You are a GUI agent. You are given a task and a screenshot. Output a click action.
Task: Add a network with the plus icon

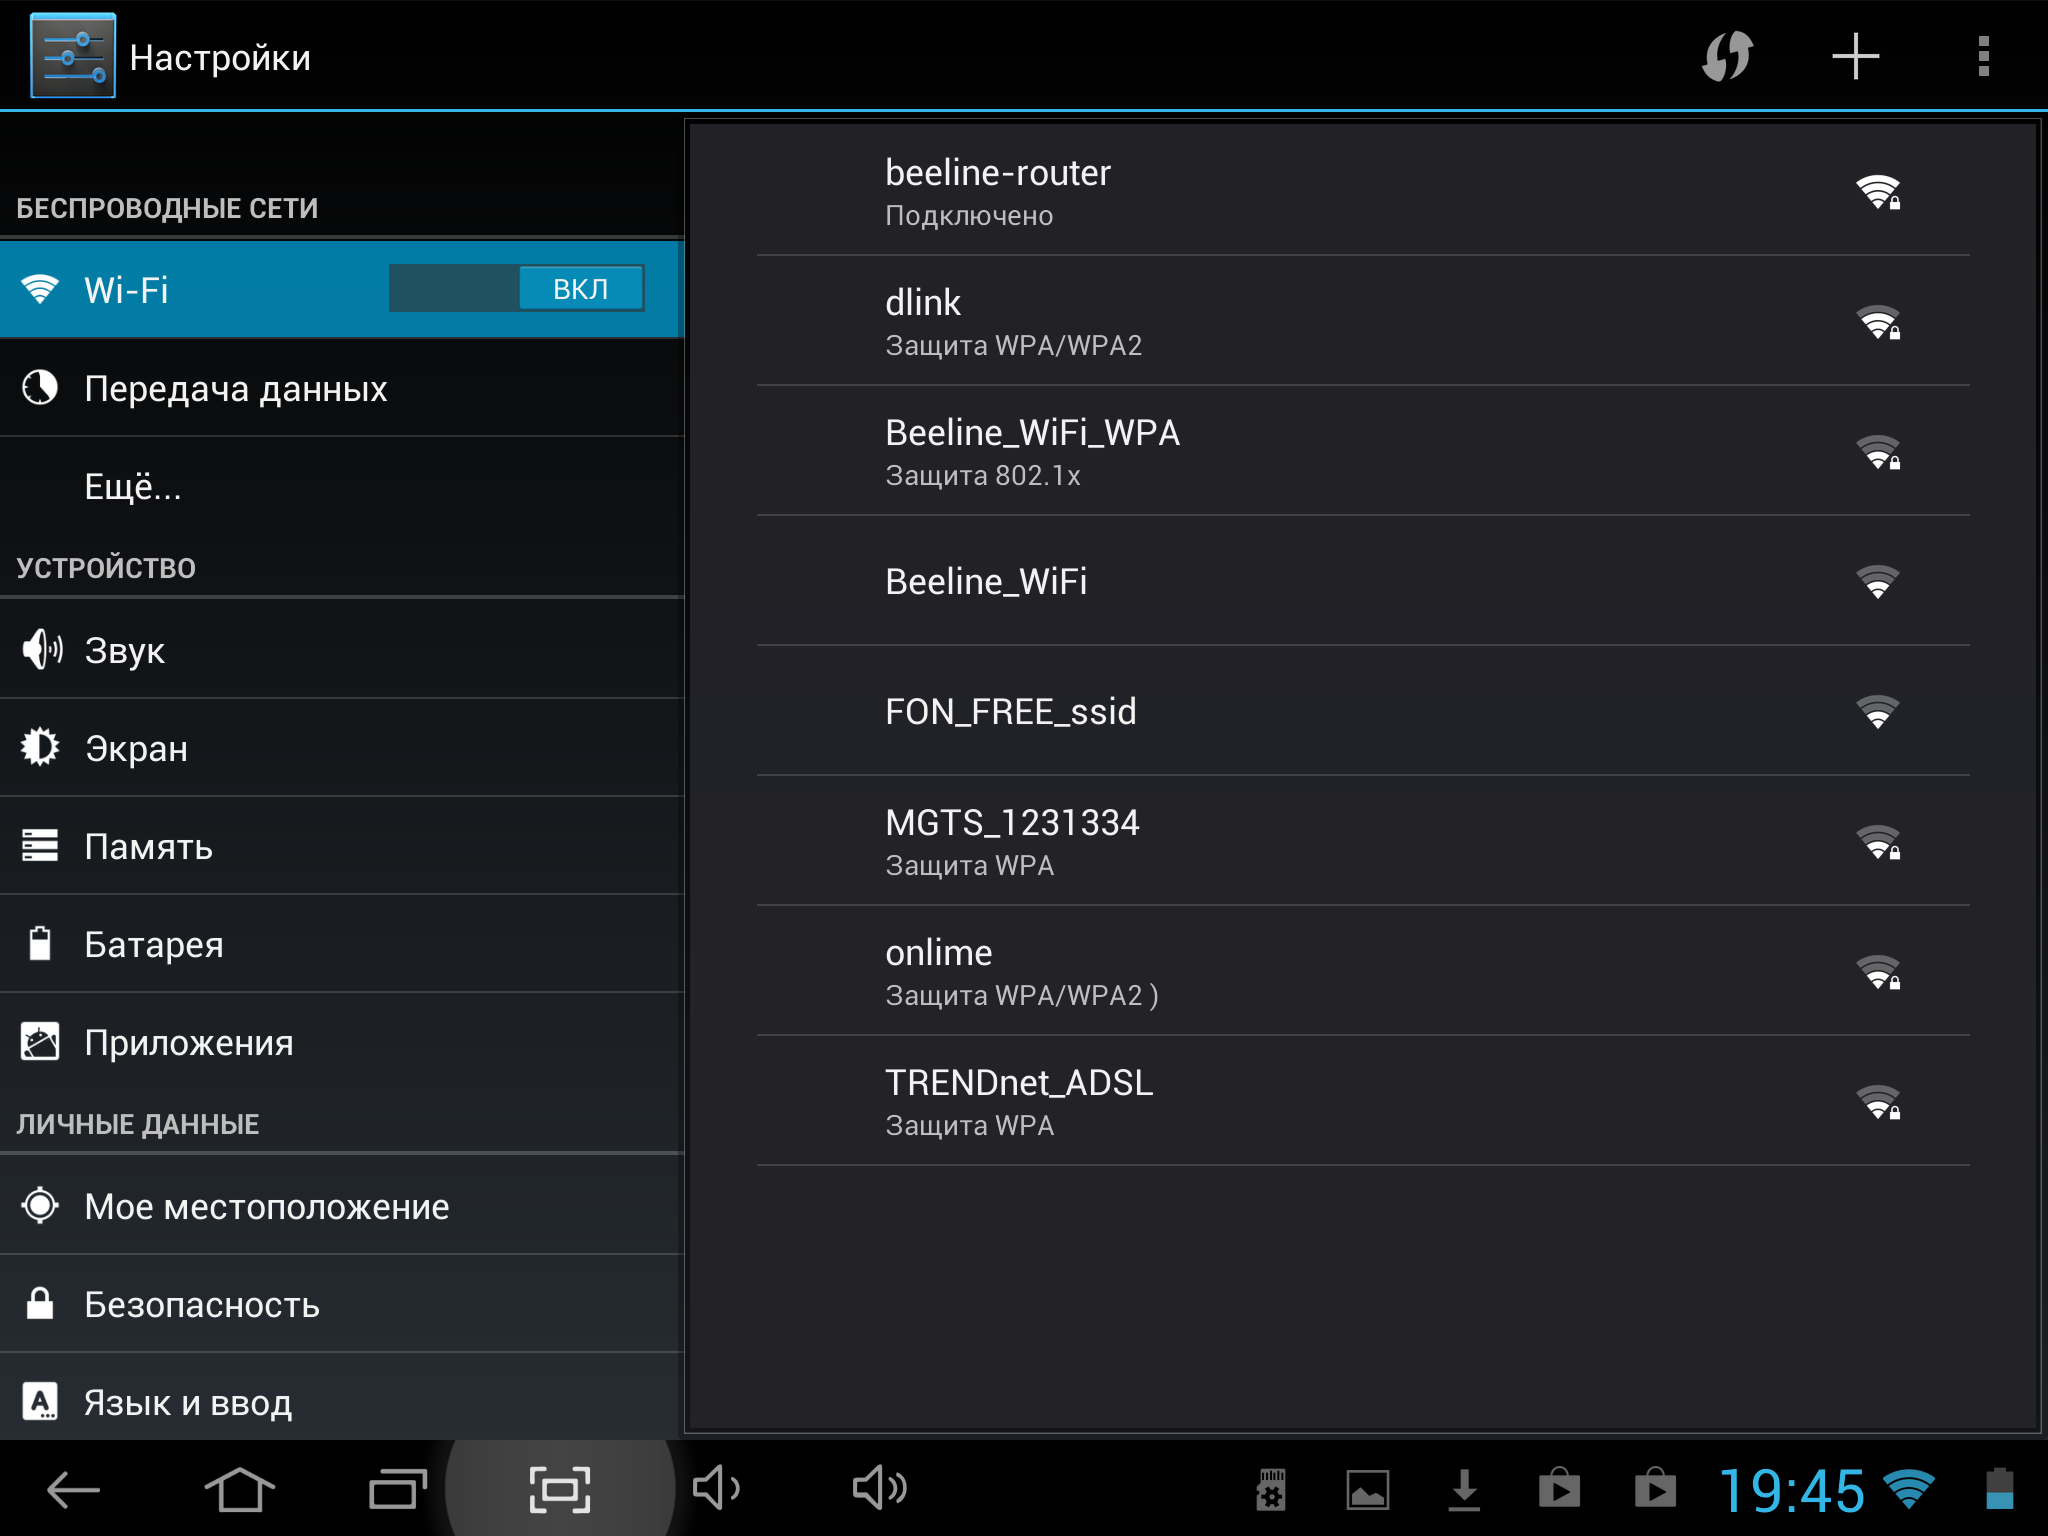pyautogui.click(x=1855, y=56)
